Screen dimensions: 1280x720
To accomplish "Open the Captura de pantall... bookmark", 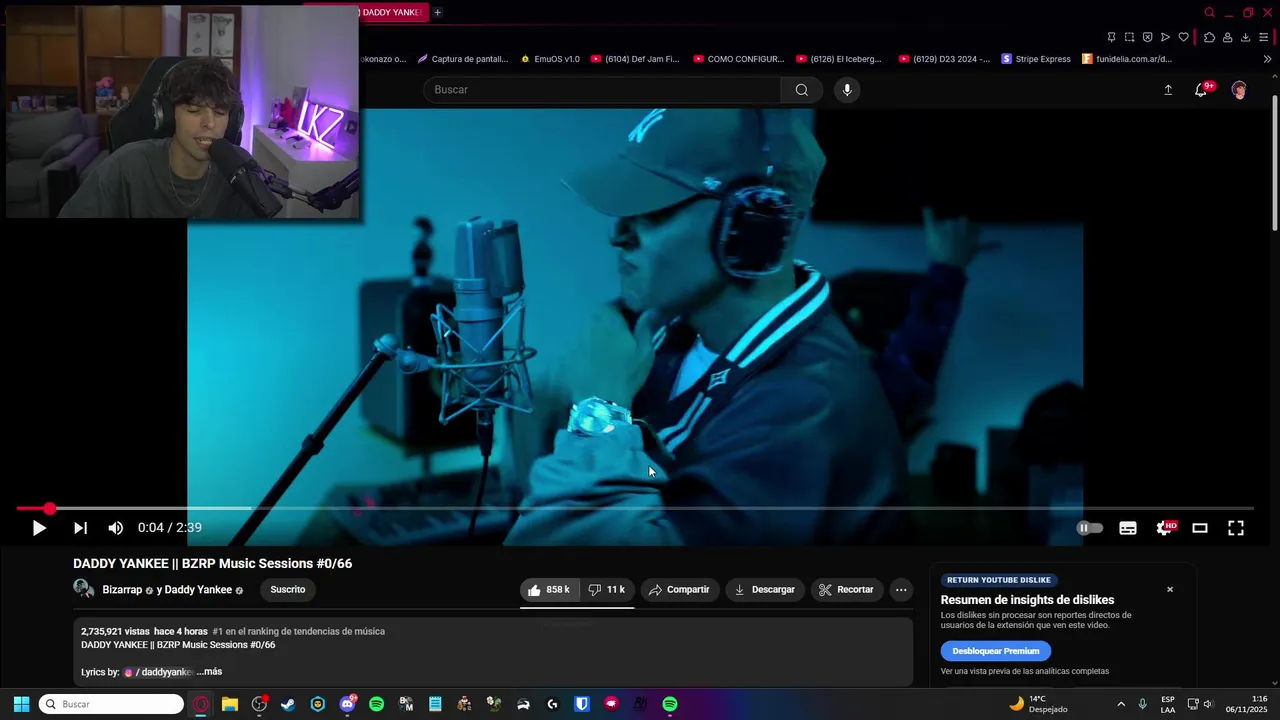I will [463, 59].
